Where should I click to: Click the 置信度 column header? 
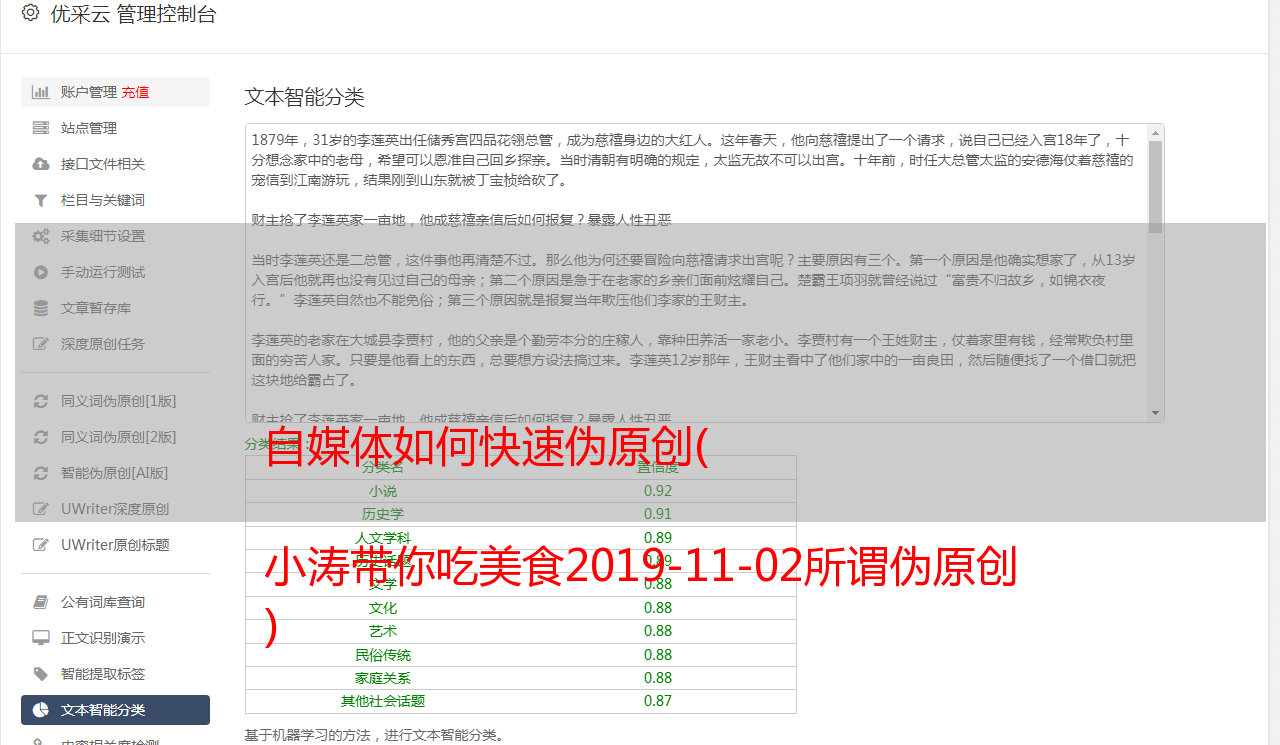(658, 467)
